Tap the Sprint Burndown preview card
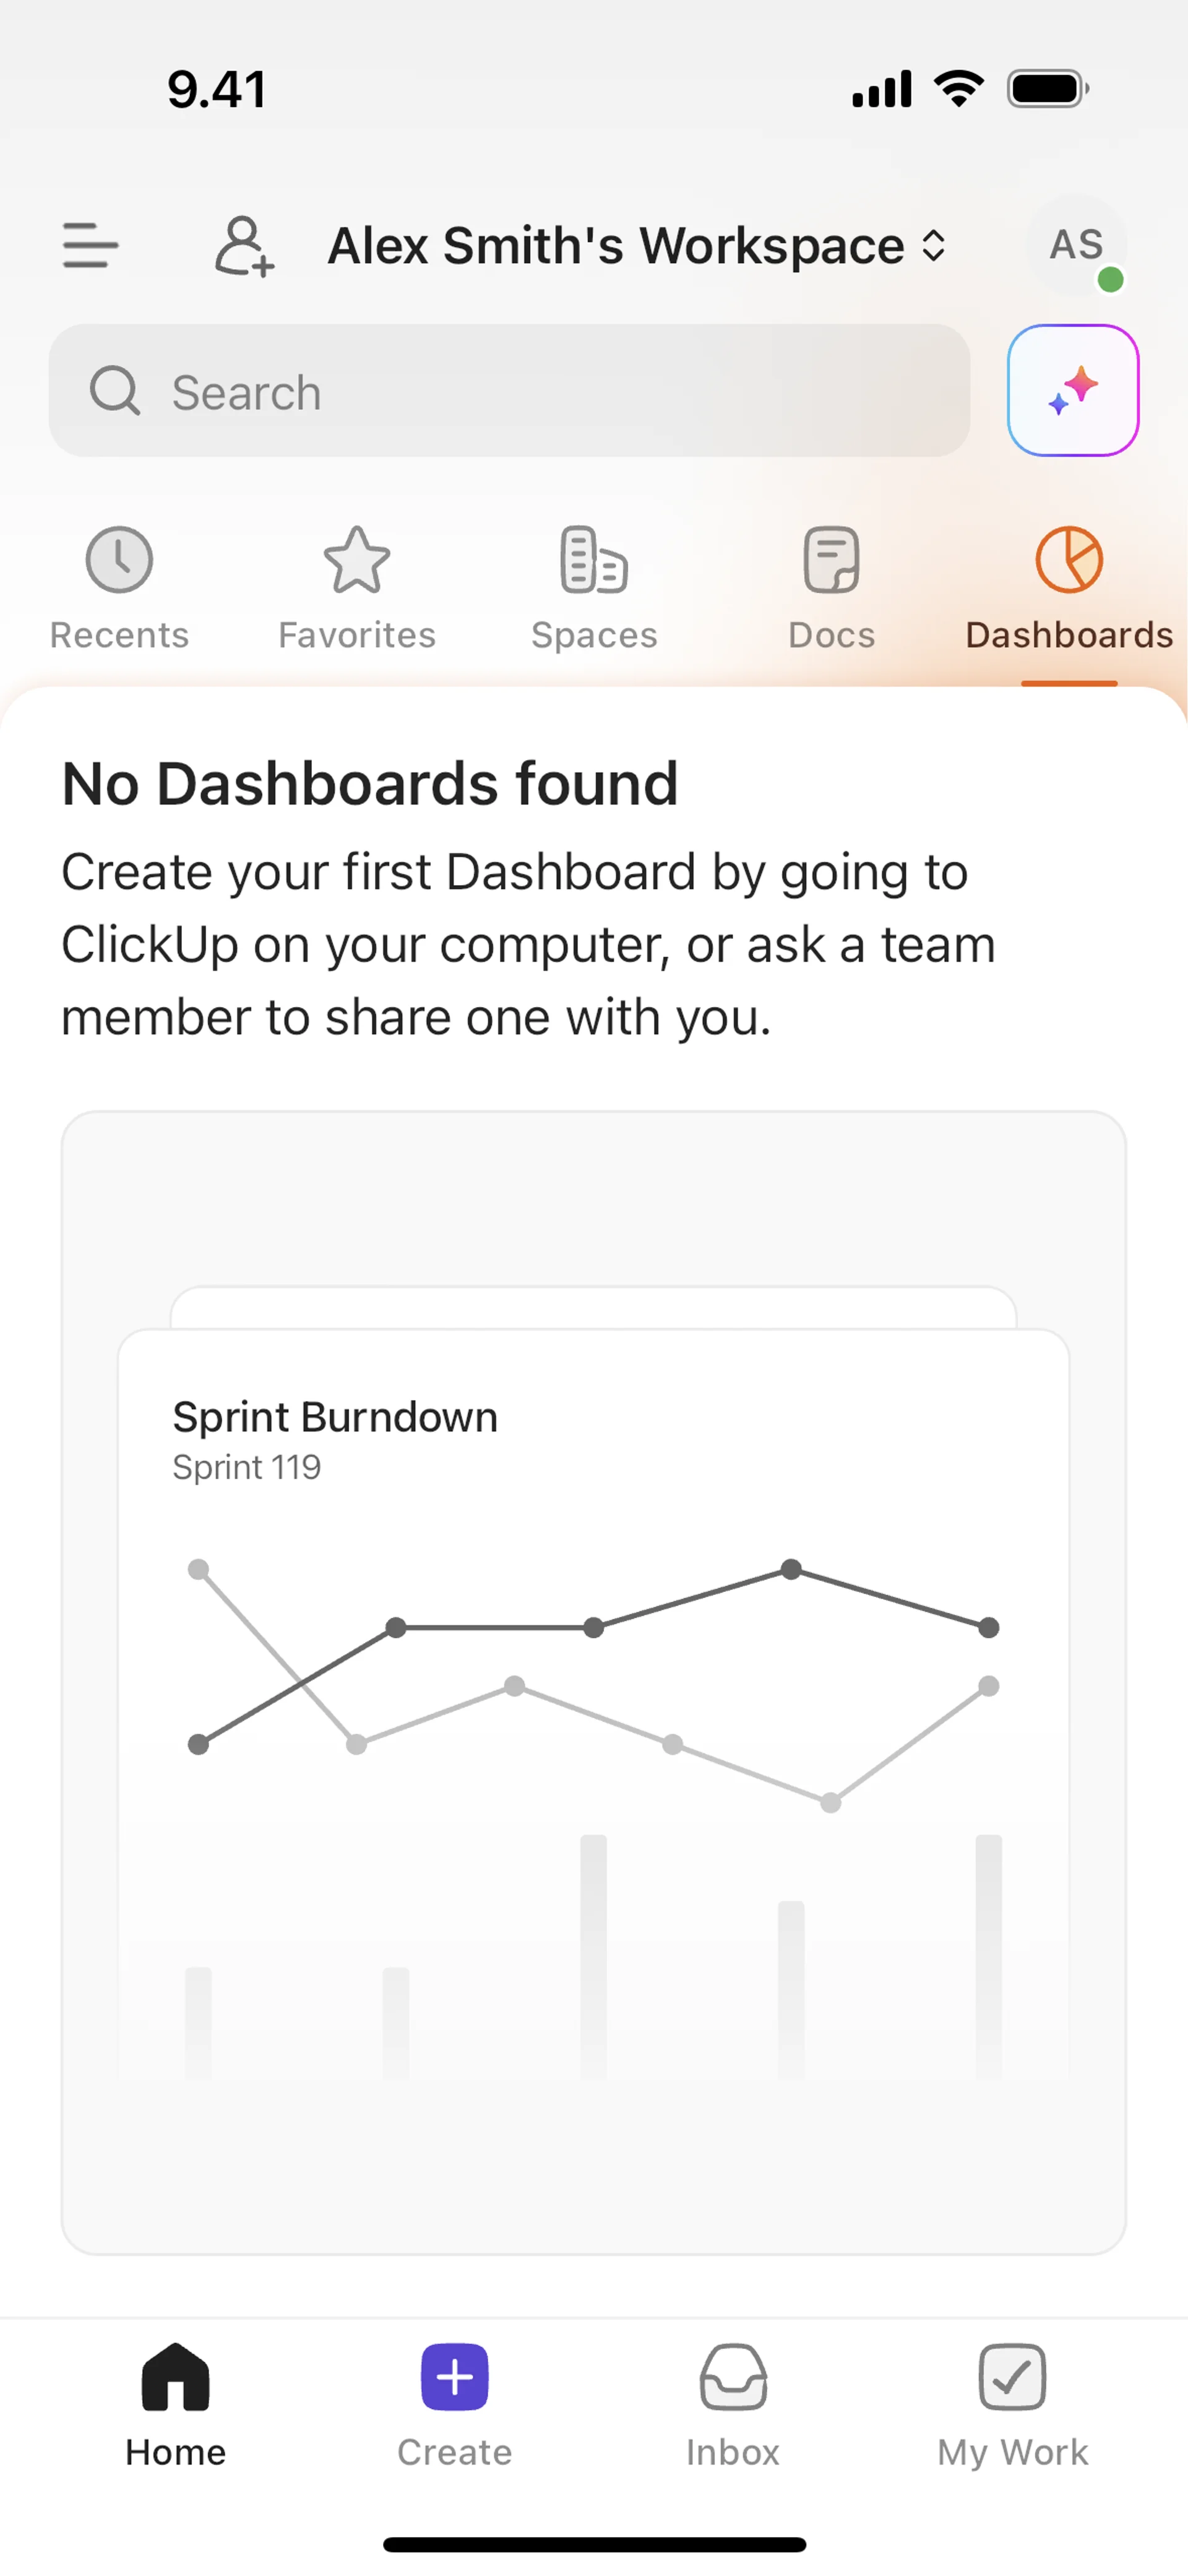 coord(593,1700)
